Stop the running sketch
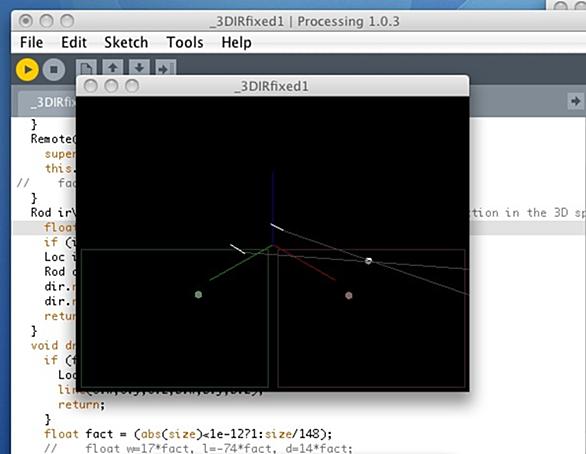The image size is (586, 454). [x=54, y=70]
